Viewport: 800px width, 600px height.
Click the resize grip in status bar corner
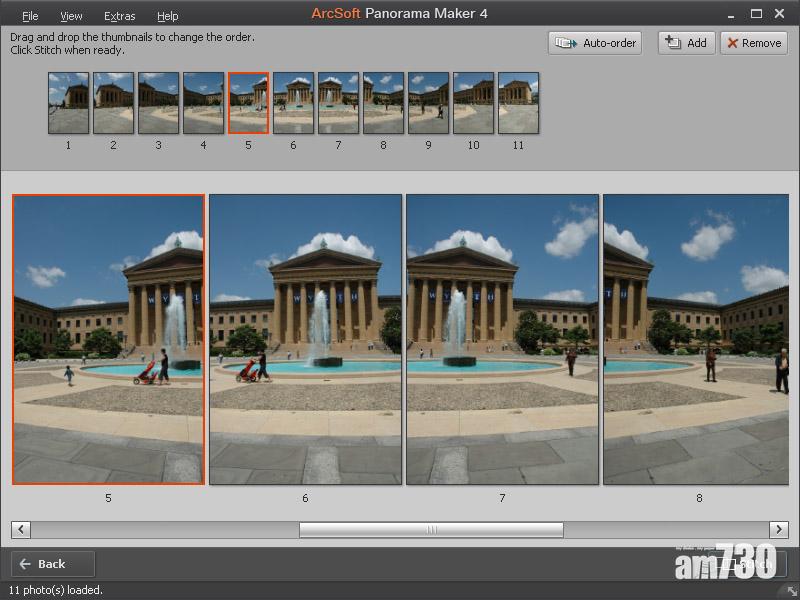click(792, 592)
